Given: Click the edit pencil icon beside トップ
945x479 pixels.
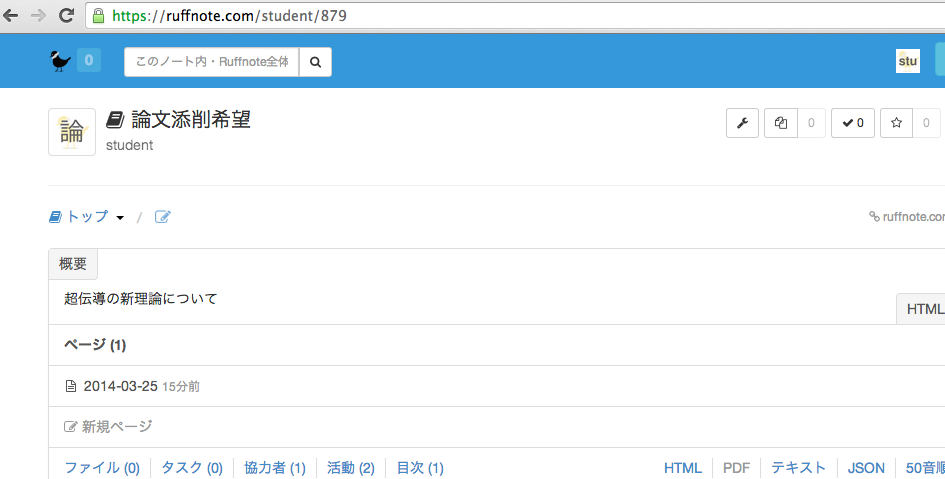Looking at the screenshot, I should pos(162,217).
